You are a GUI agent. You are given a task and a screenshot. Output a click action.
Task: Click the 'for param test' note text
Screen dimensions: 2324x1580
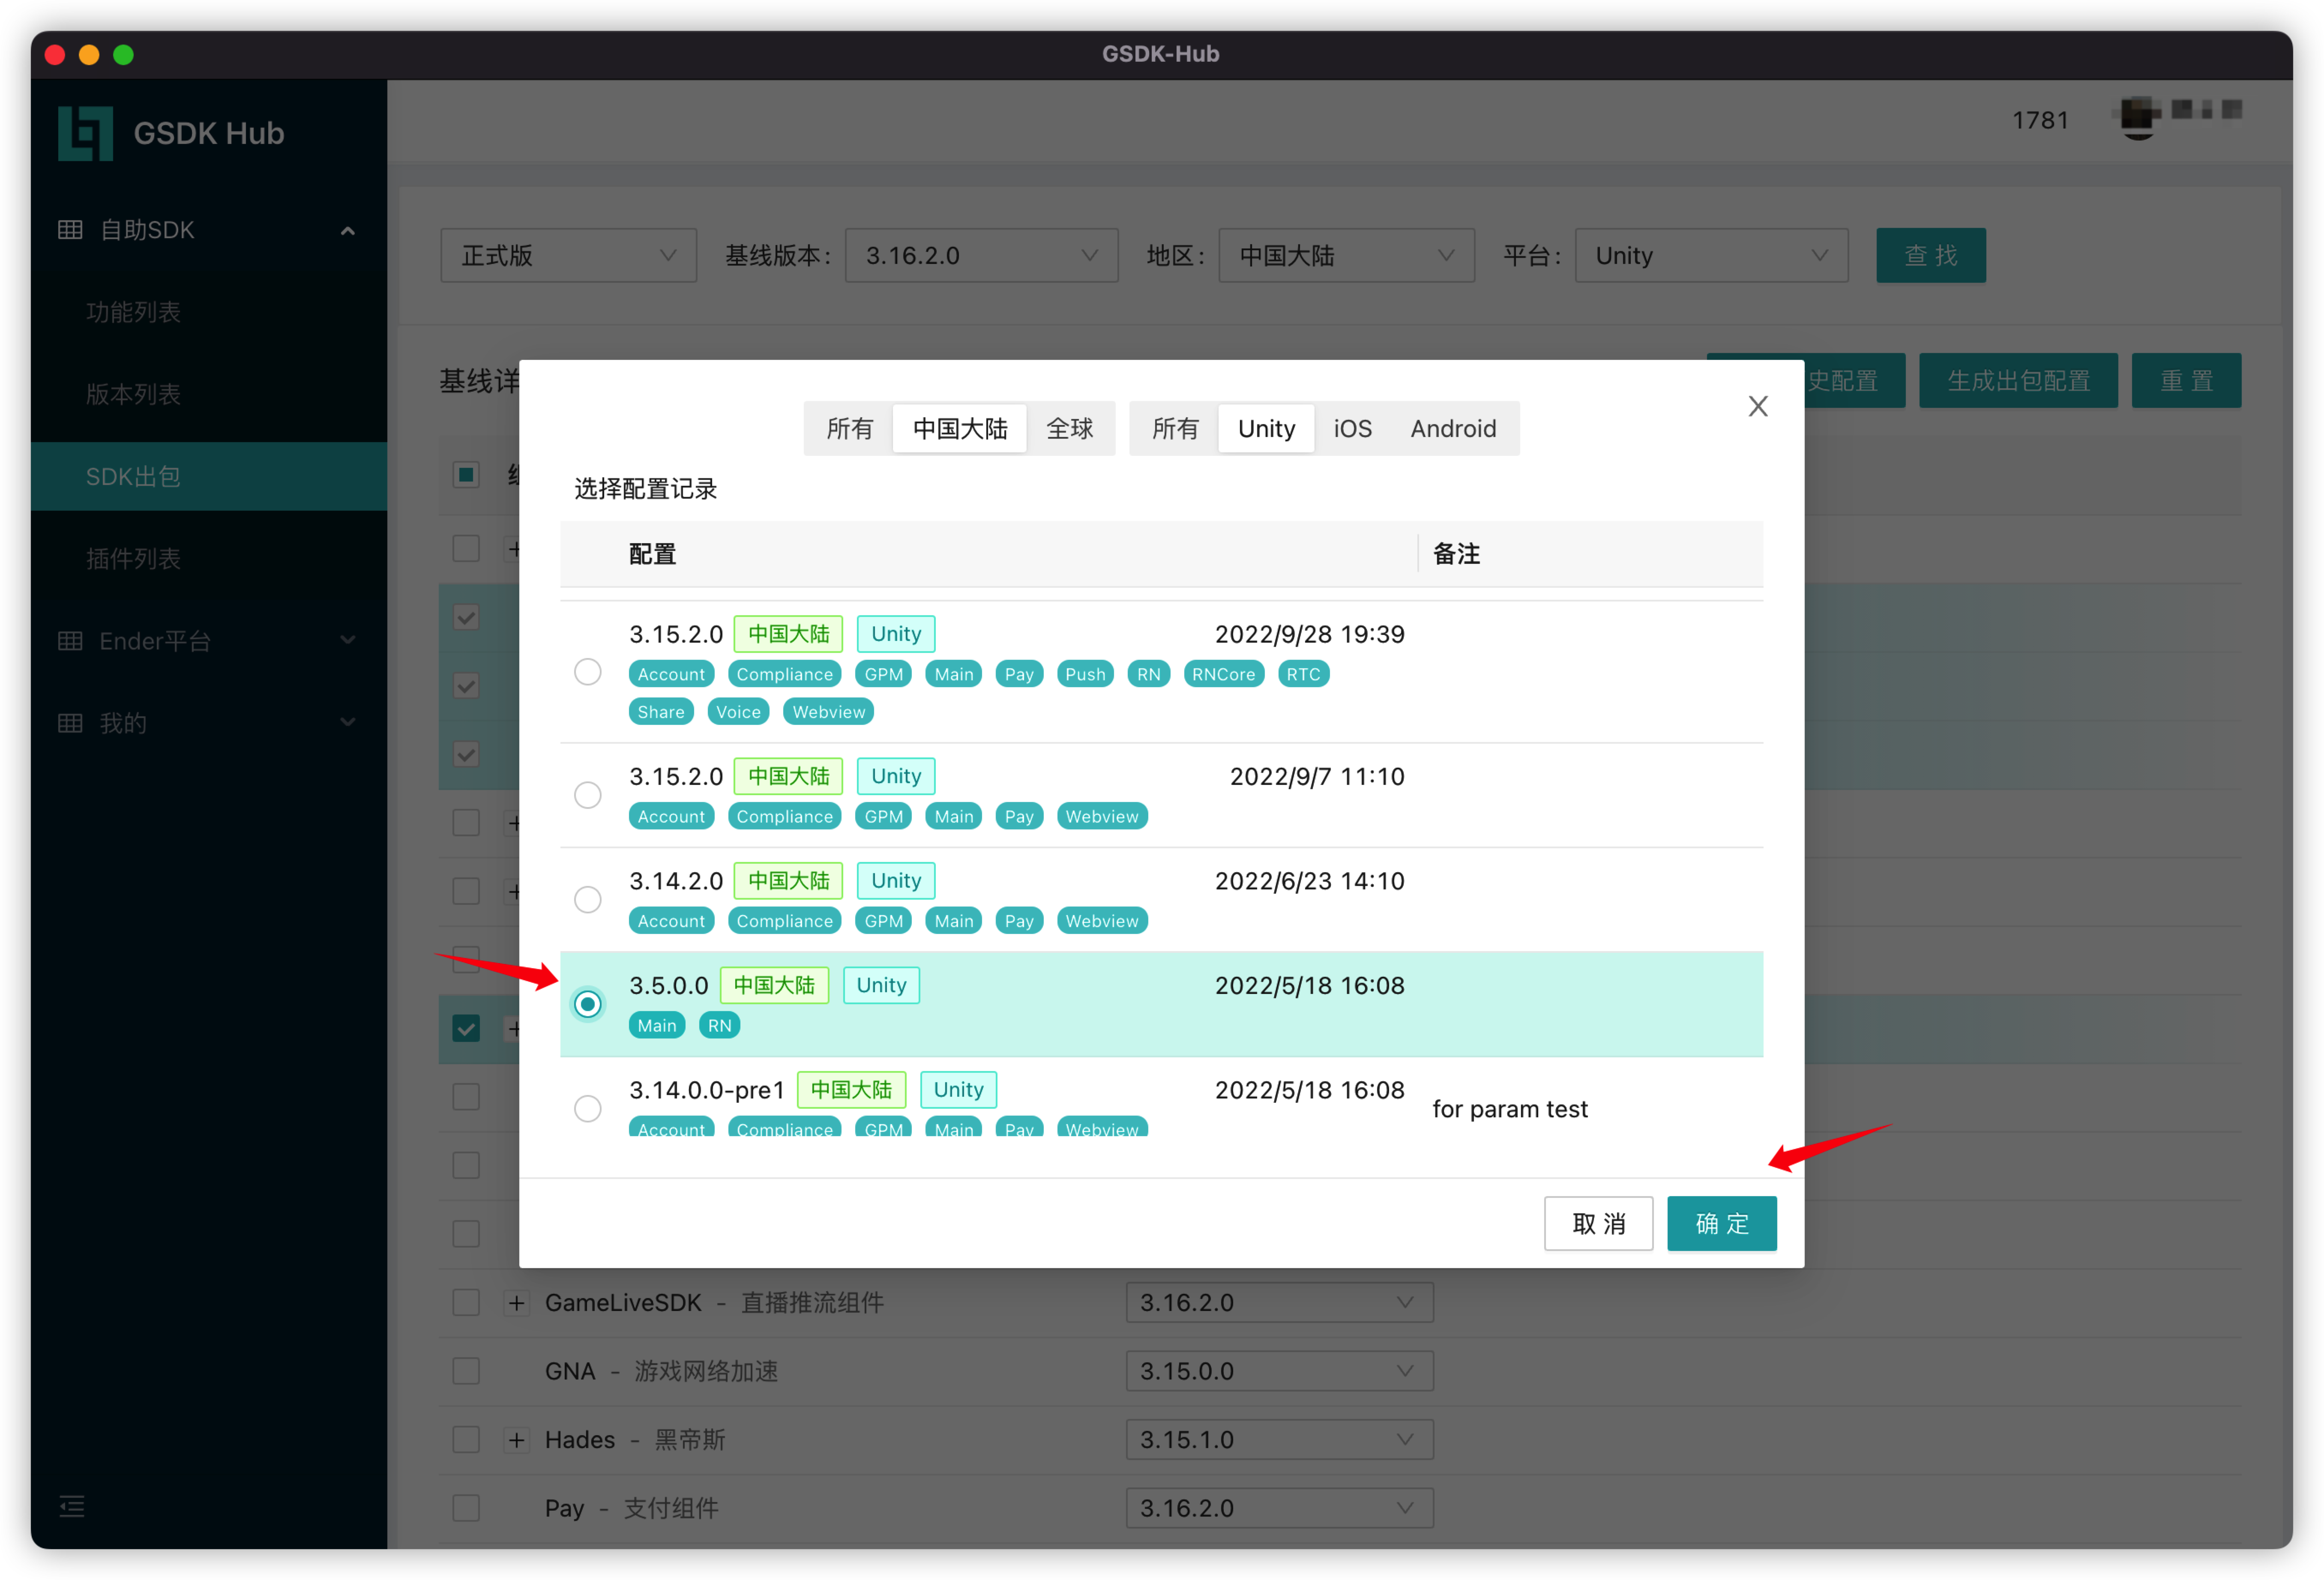pos(1509,1109)
